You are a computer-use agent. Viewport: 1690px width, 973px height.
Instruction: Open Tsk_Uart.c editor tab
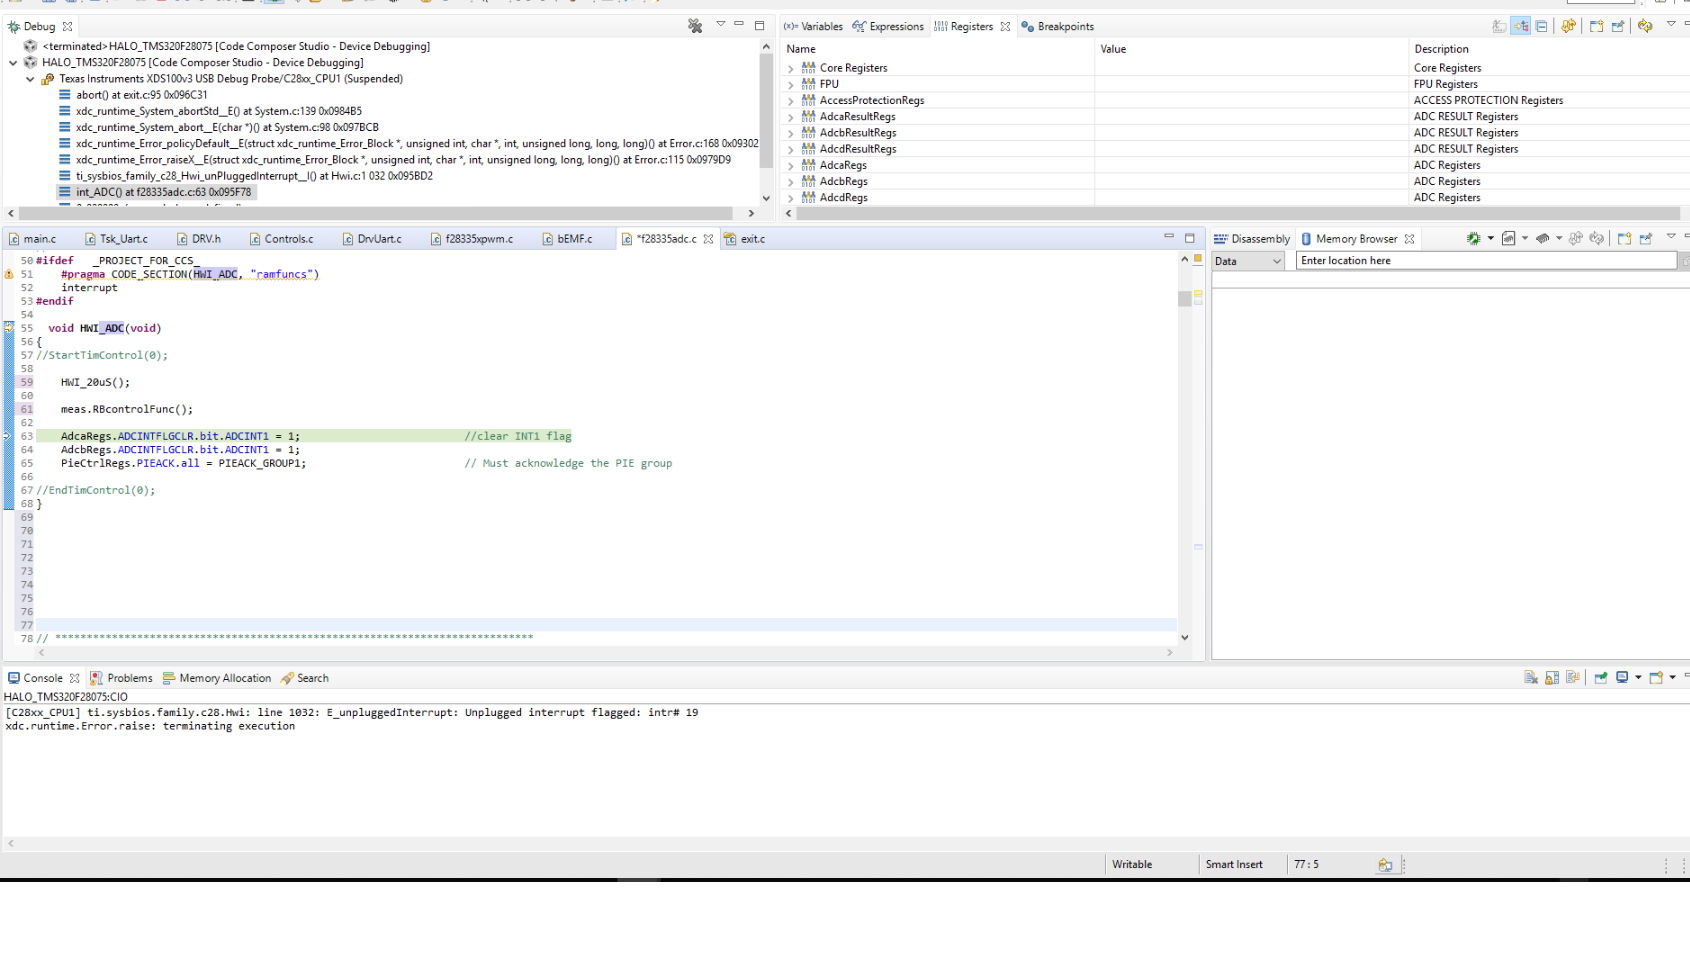pyautogui.click(x=117, y=239)
